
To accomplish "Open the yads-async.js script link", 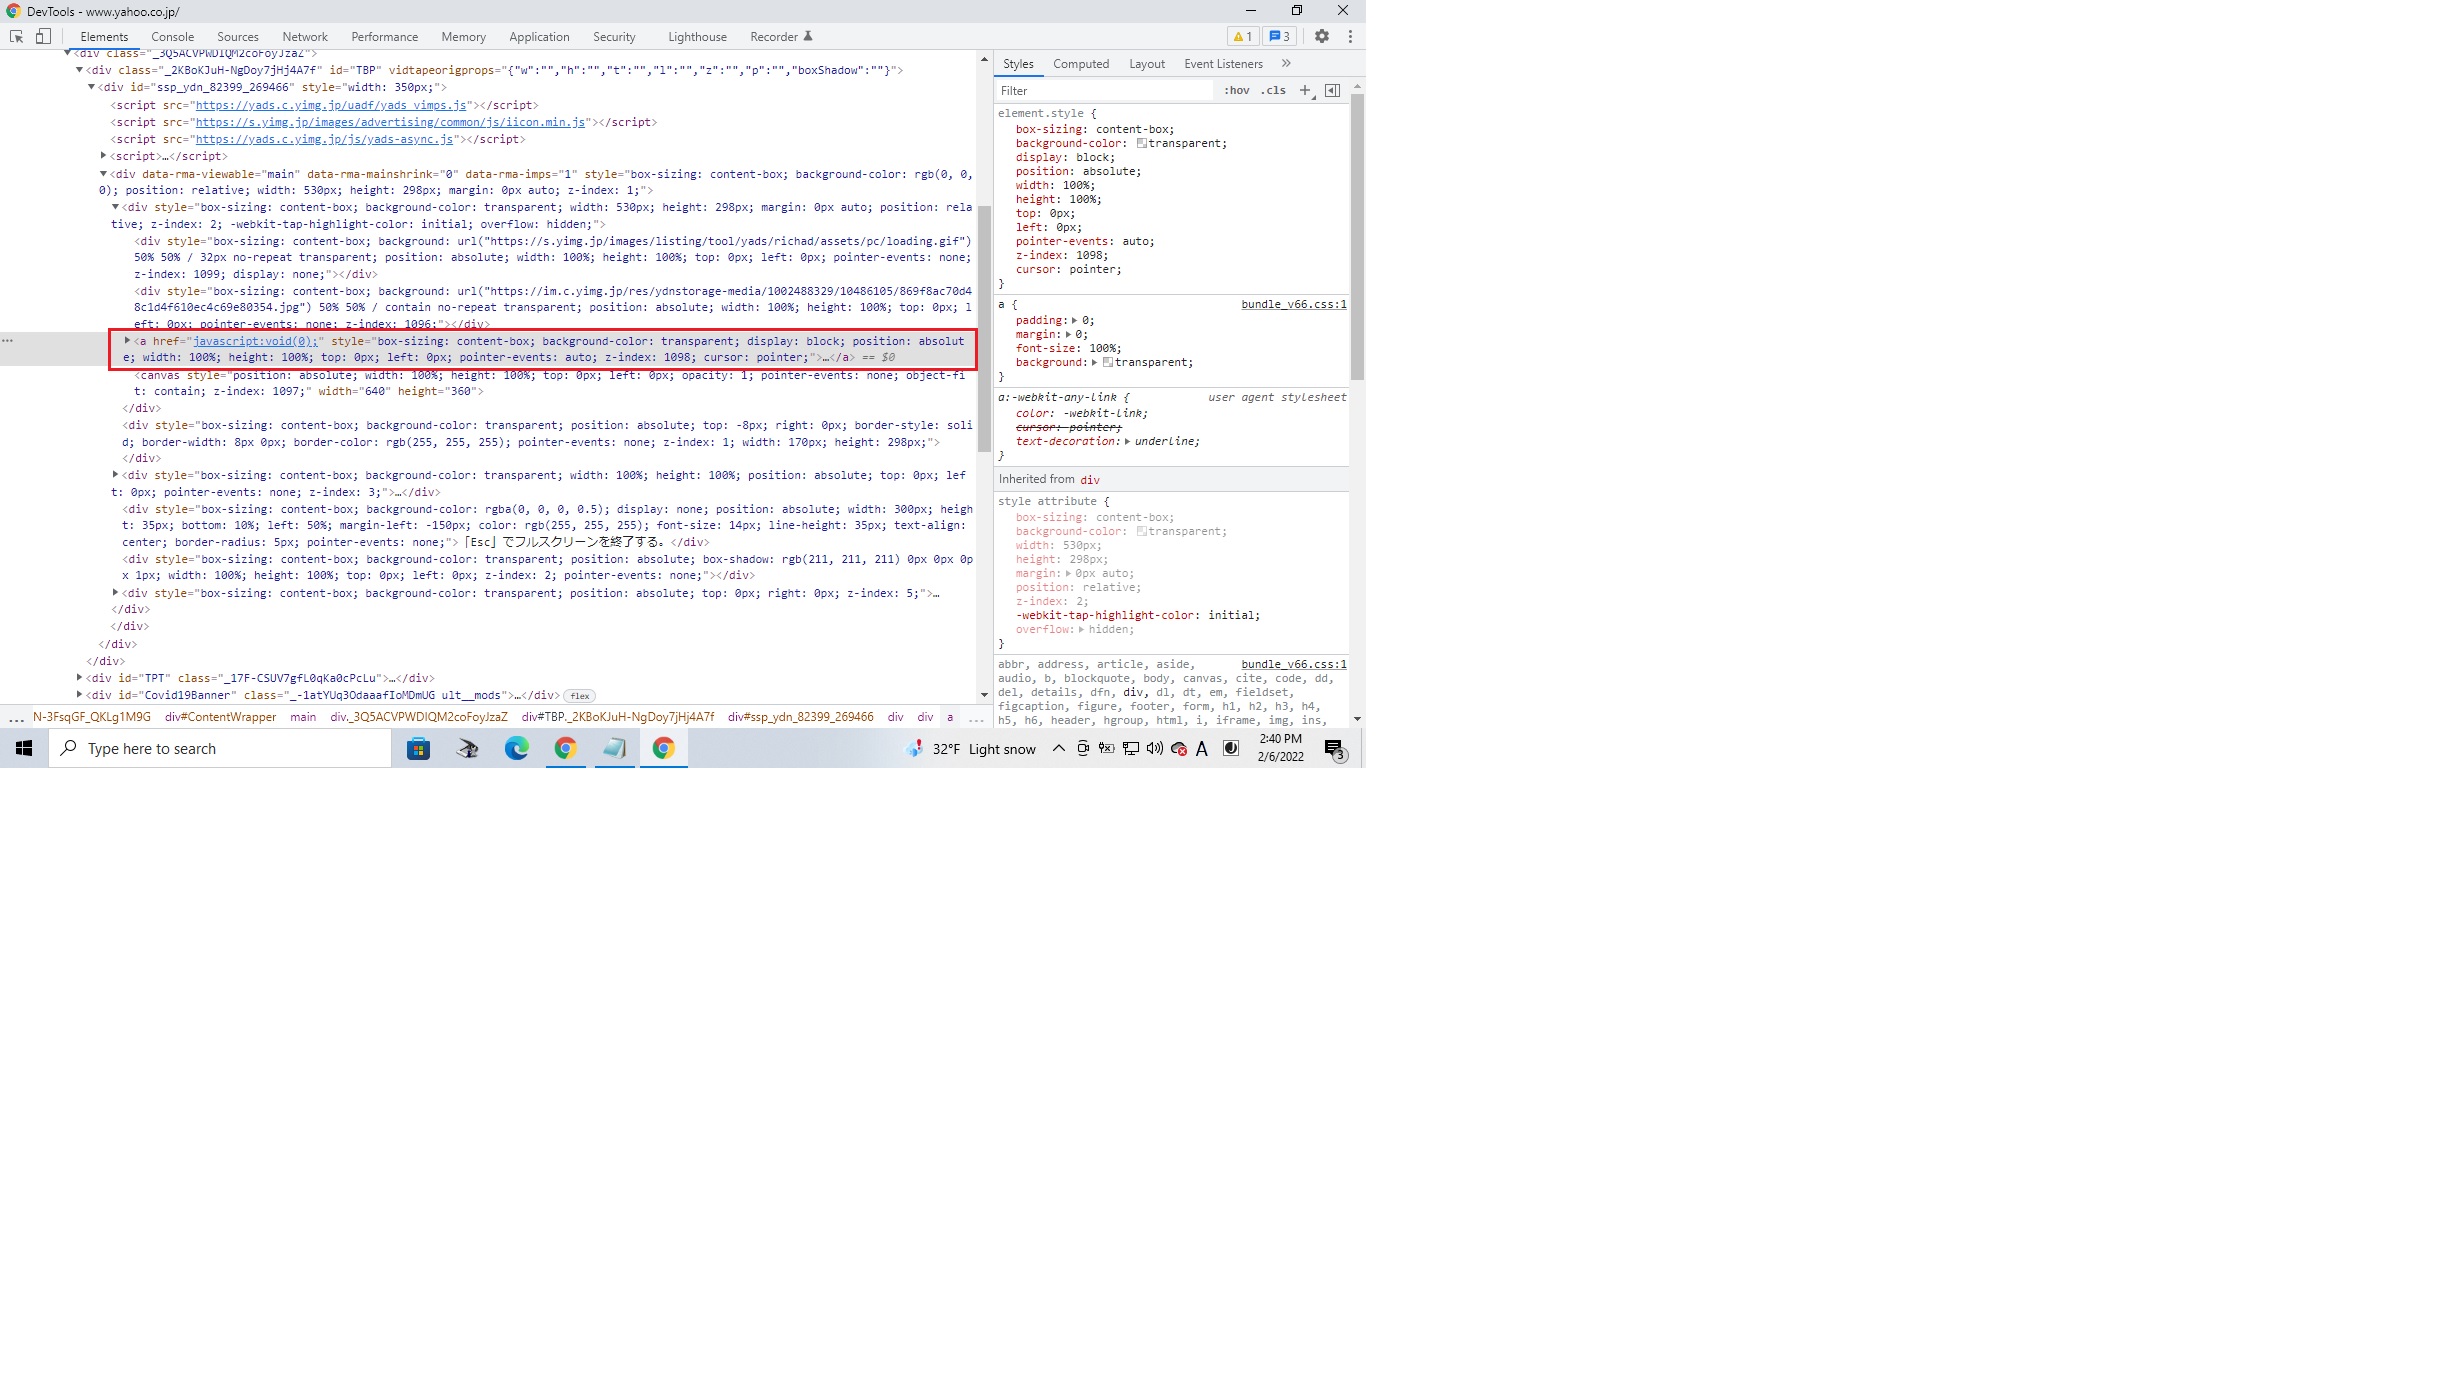I will [x=324, y=139].
